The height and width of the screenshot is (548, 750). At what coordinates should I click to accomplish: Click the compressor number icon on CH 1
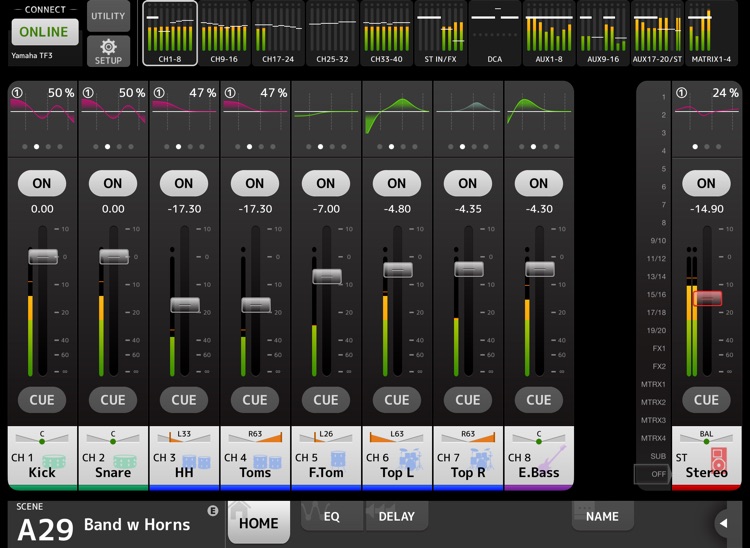point(17,92)
